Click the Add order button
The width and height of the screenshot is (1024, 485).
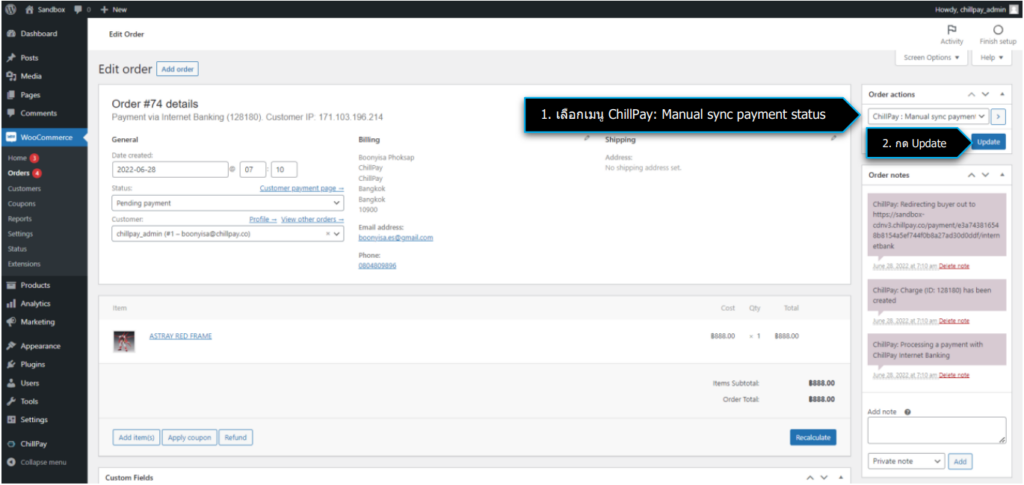[x=177, y=69]
